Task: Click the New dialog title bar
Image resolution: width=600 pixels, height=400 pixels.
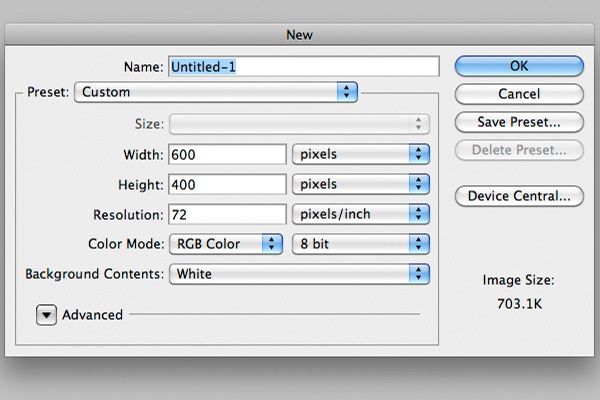Action: [x=299, y=35]
